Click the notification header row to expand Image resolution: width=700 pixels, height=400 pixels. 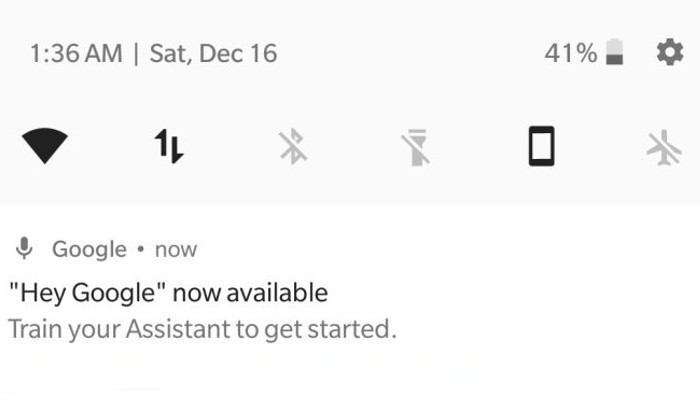click(400, 249)
